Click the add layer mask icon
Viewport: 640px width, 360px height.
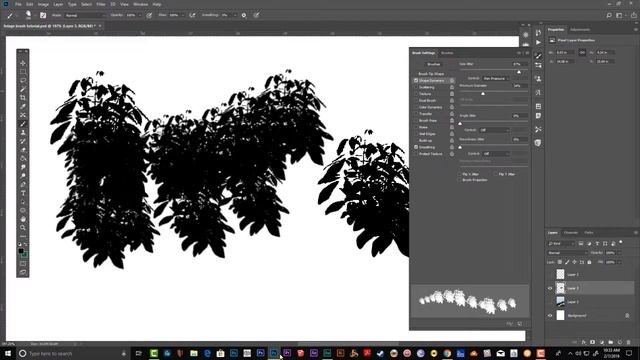coord(593,342)
